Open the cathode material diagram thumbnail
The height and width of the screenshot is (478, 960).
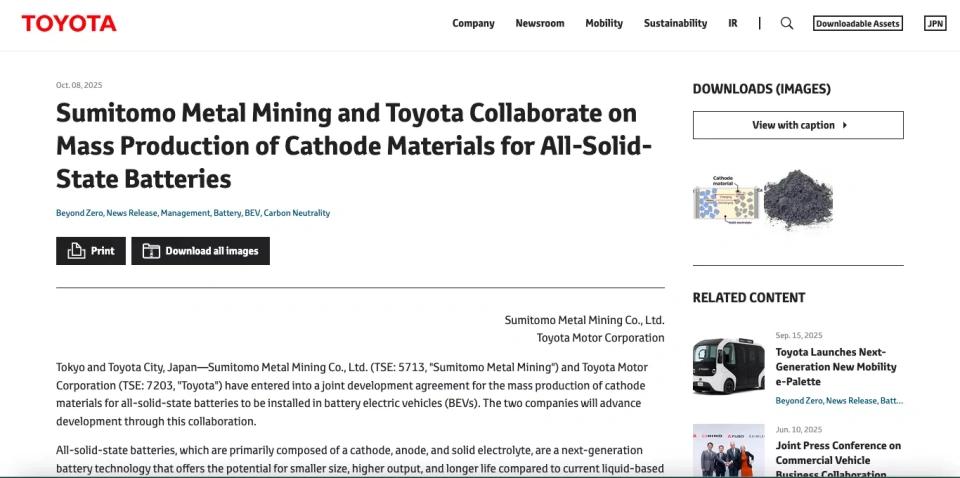pyautogui.click(x=727, y=201)
